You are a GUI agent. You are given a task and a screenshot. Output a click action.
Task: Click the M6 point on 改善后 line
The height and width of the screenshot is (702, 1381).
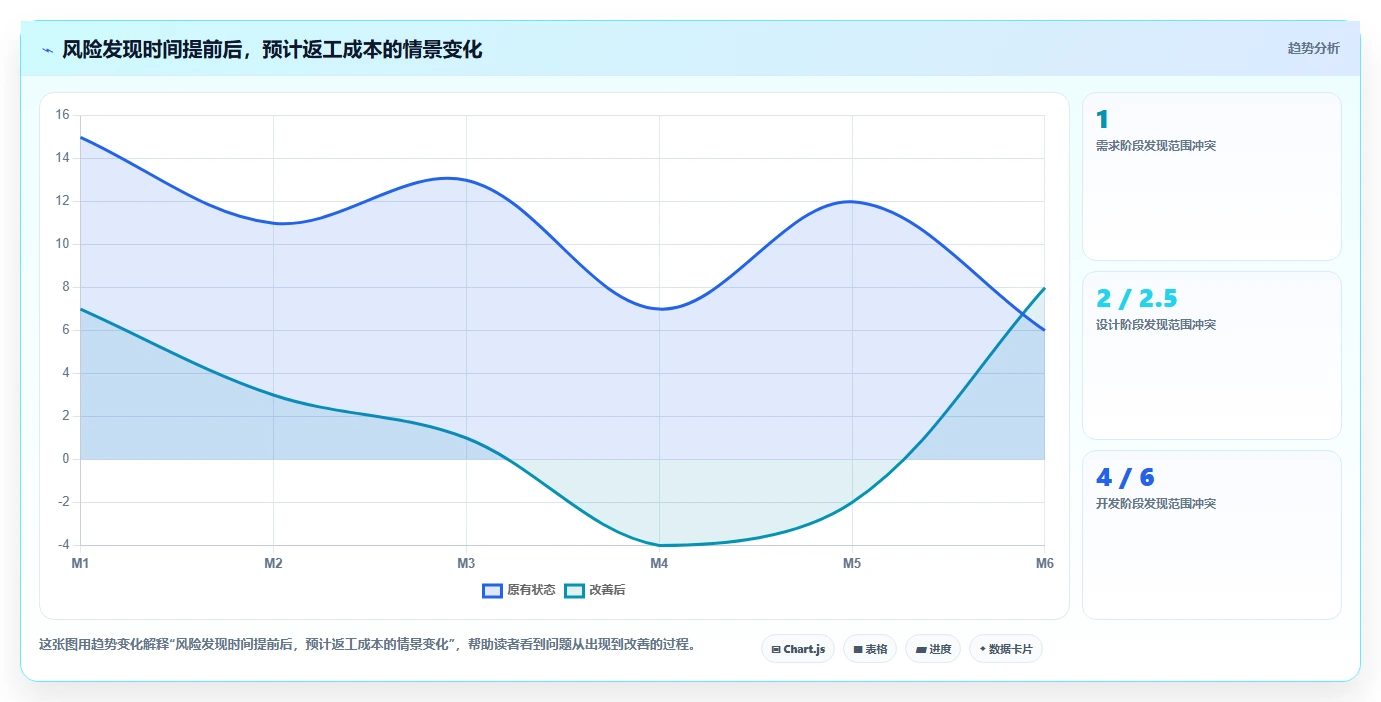pyautogui.click(x=1044, y=288)
